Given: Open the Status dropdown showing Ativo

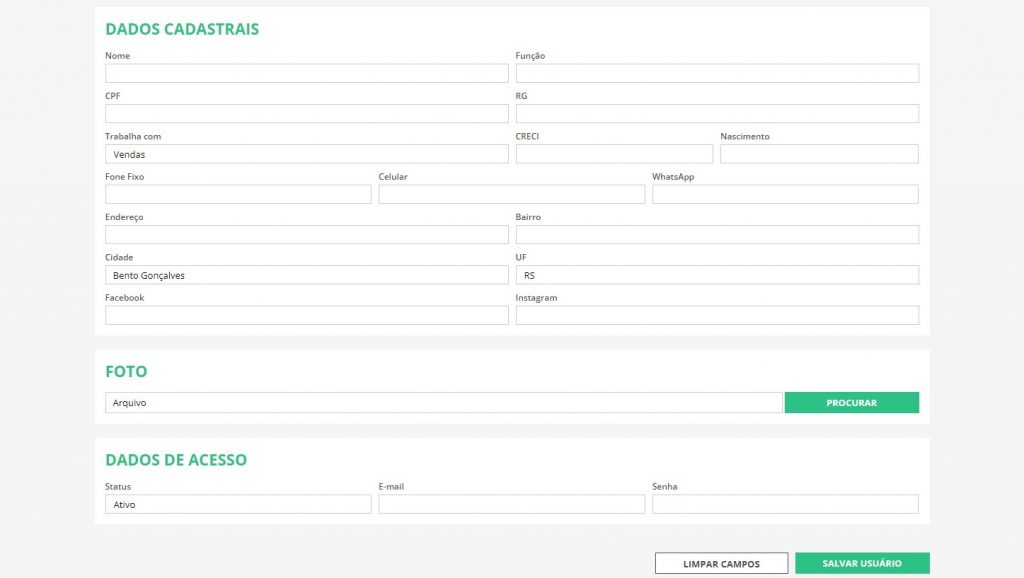Looking at the screenshot, I should tap(238, 504).
